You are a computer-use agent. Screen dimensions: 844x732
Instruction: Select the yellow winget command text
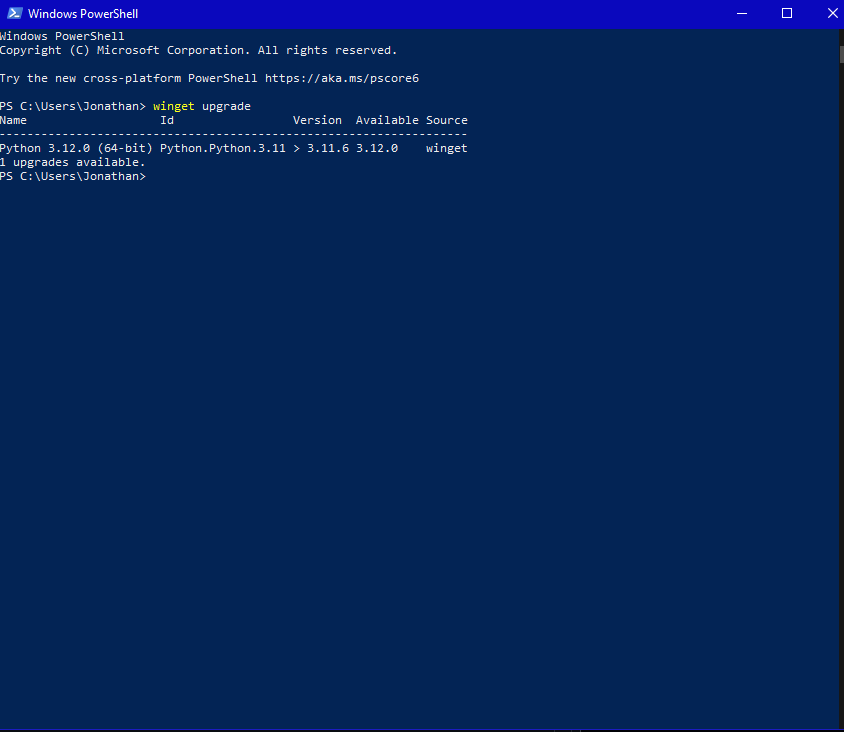pos(173,105)
